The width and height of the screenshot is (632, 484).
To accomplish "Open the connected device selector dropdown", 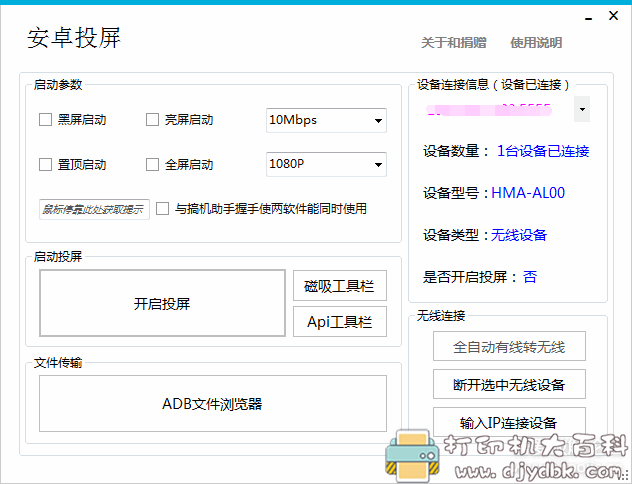I will (x=582, y=109).
